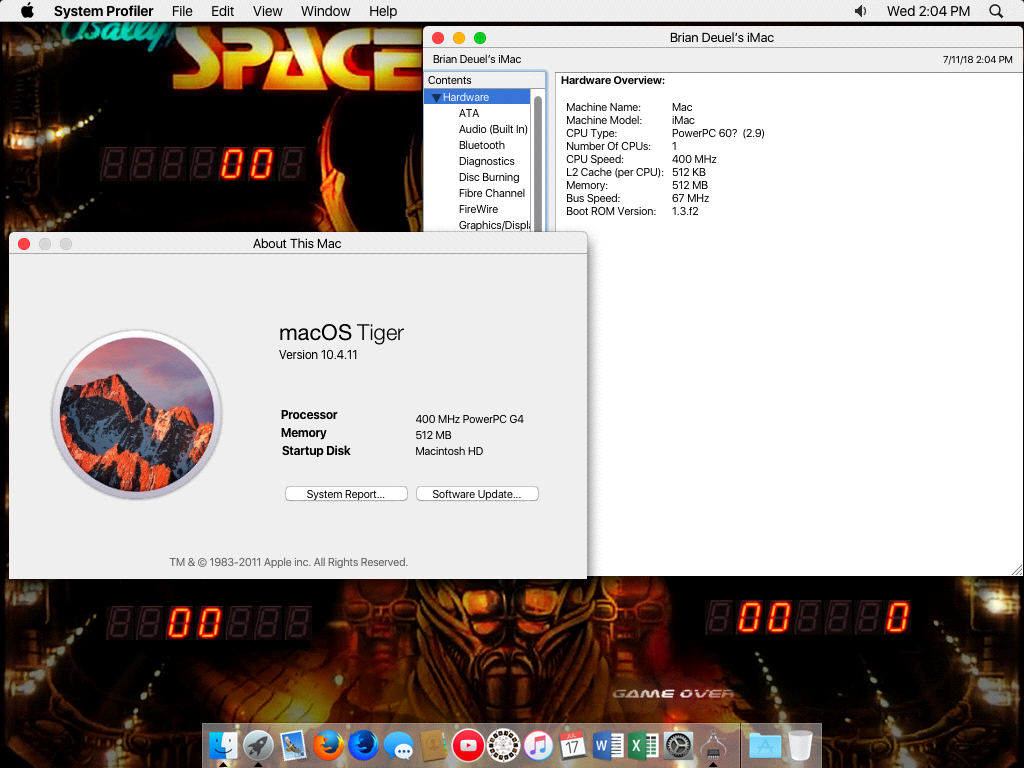Open the Window menu
Image resolution: width=1024 pixels, height=768 pixels.
pyautogui.click(x=325, y=11)
